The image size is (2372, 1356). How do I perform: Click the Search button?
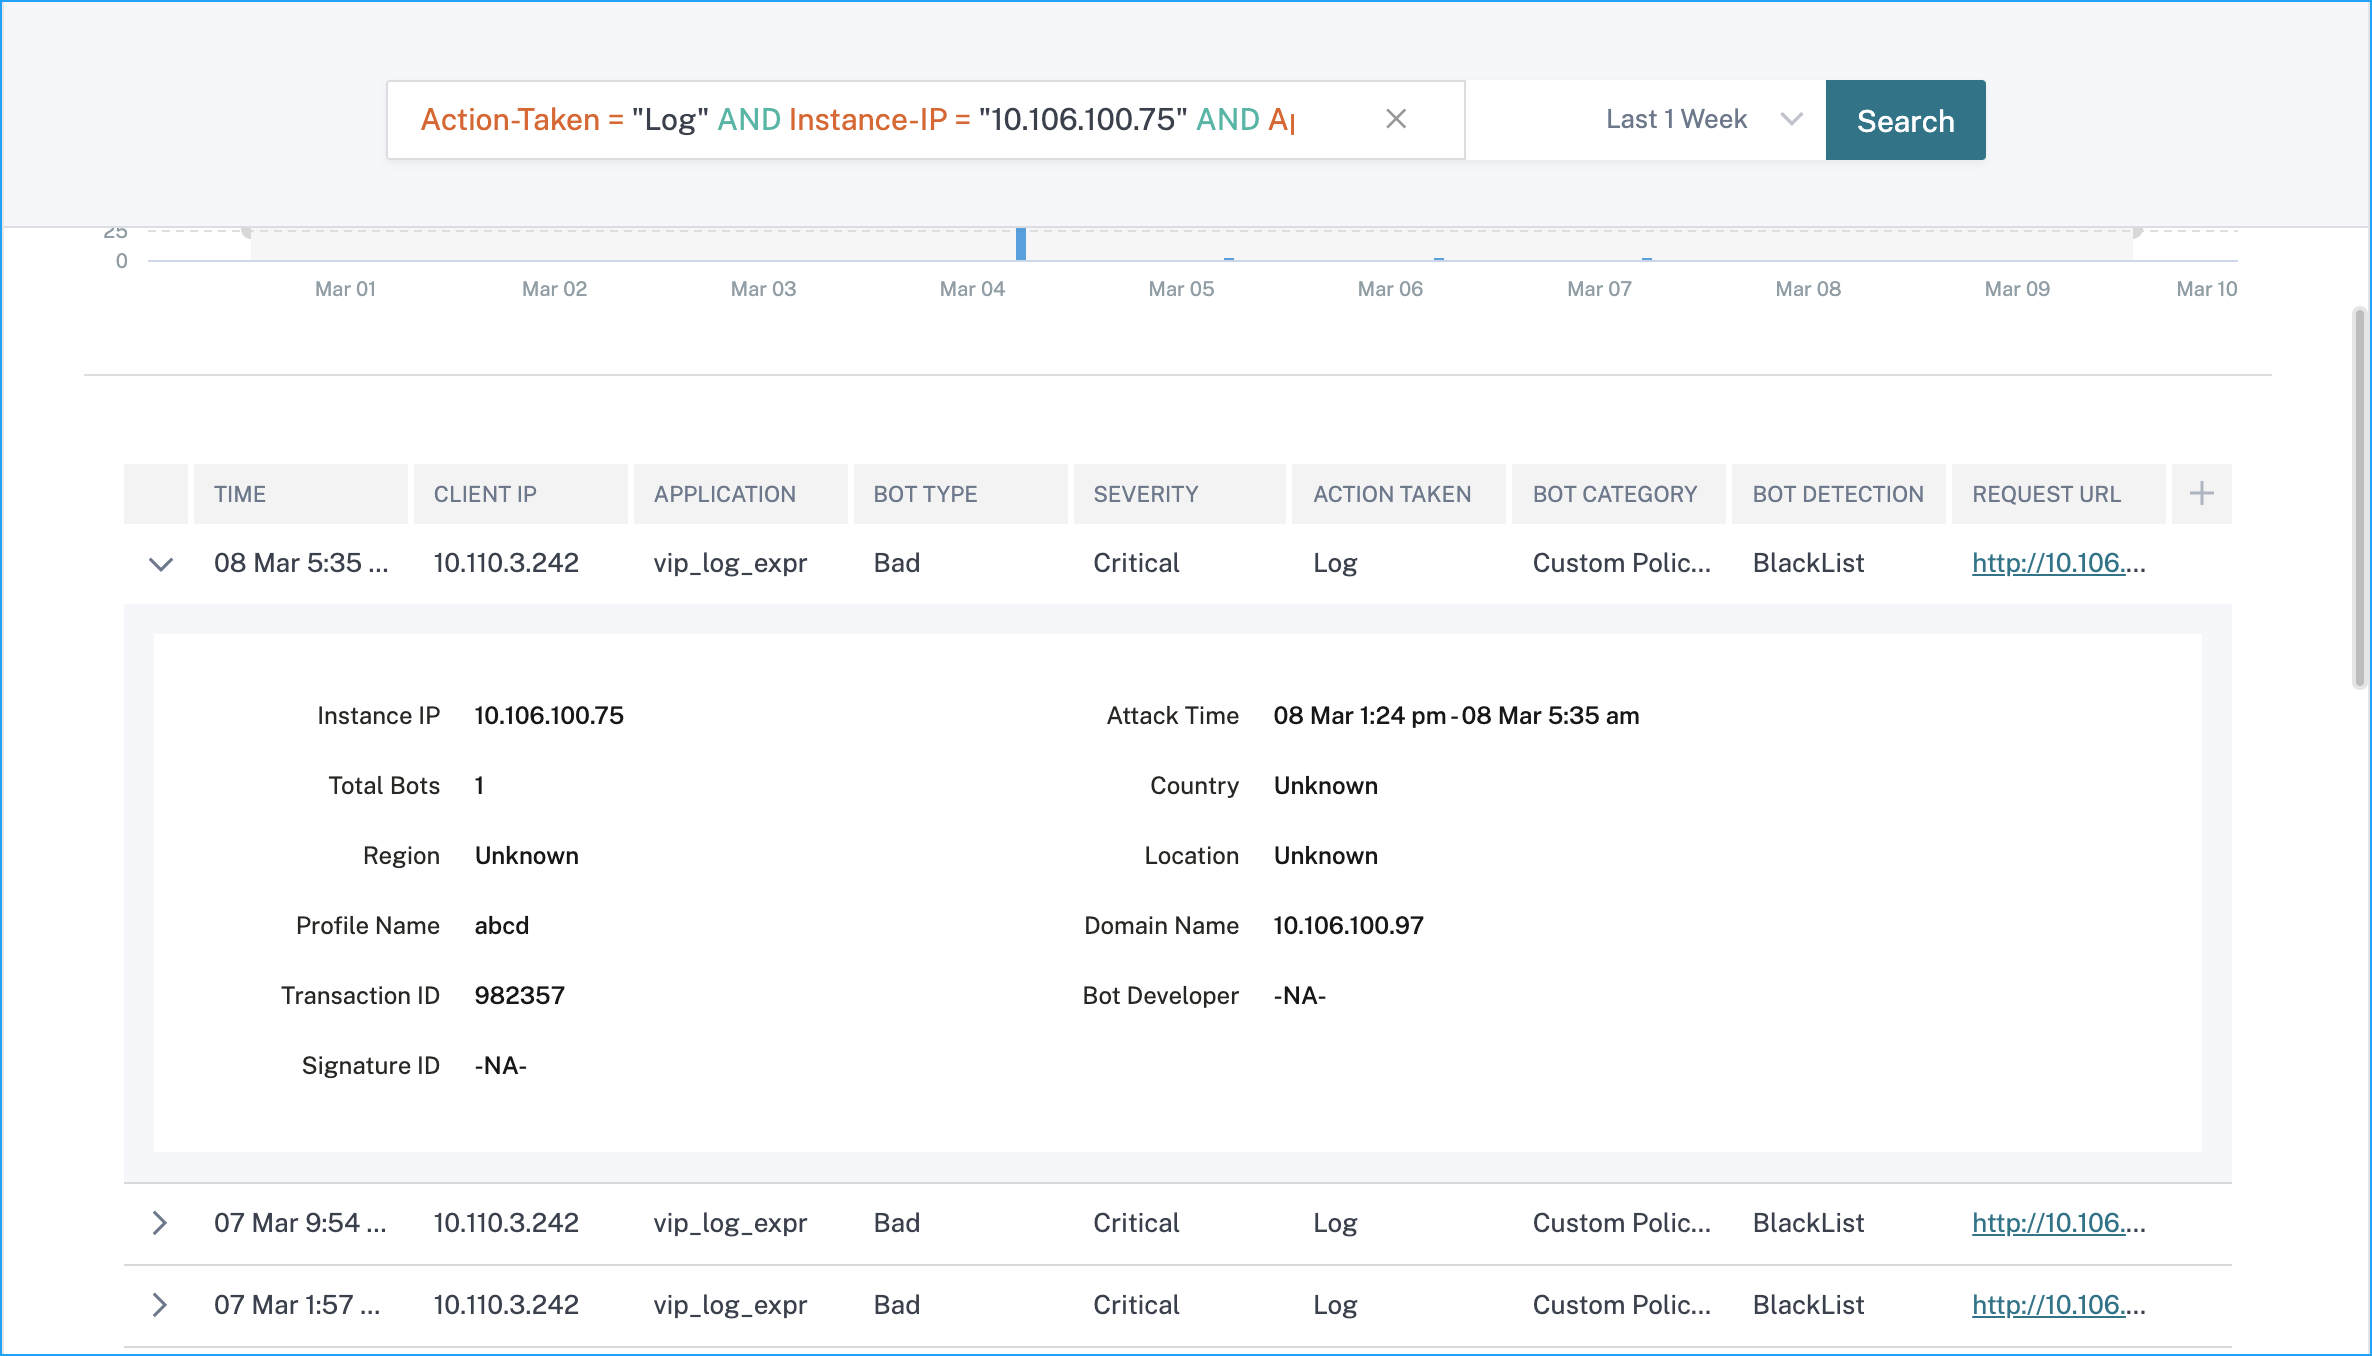tap(1905, 120)
